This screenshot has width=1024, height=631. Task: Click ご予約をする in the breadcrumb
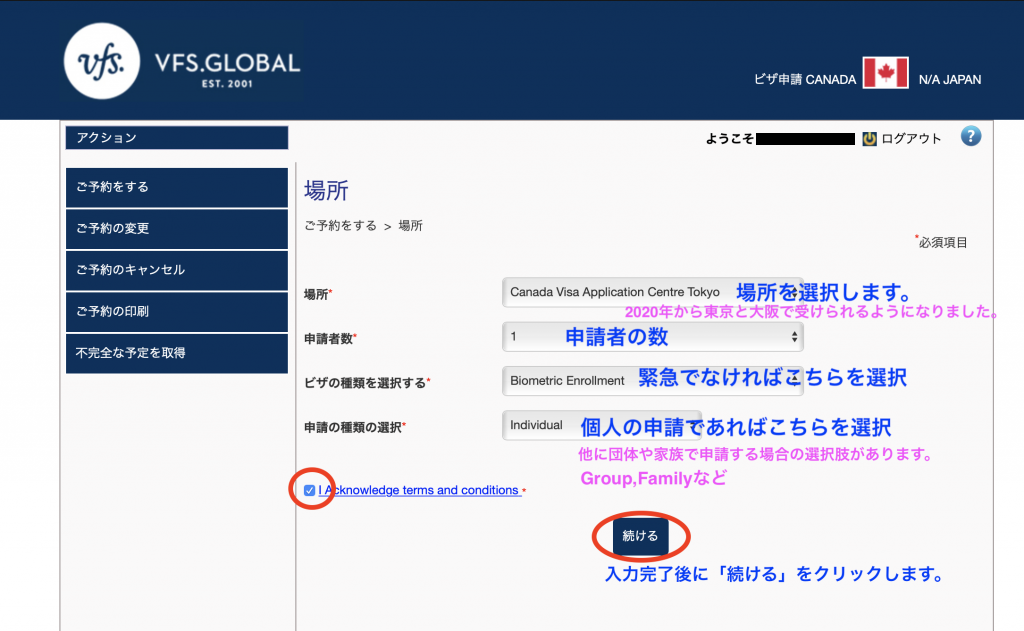pyautogui.click(x=340, y=226)
